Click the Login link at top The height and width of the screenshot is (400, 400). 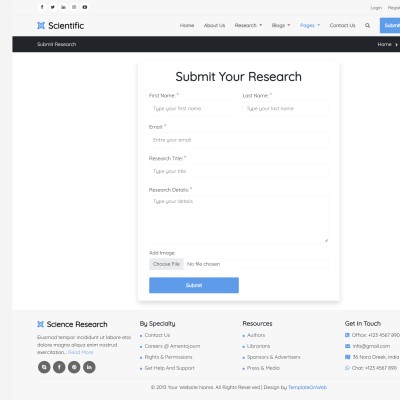click(x=376, y=8)
